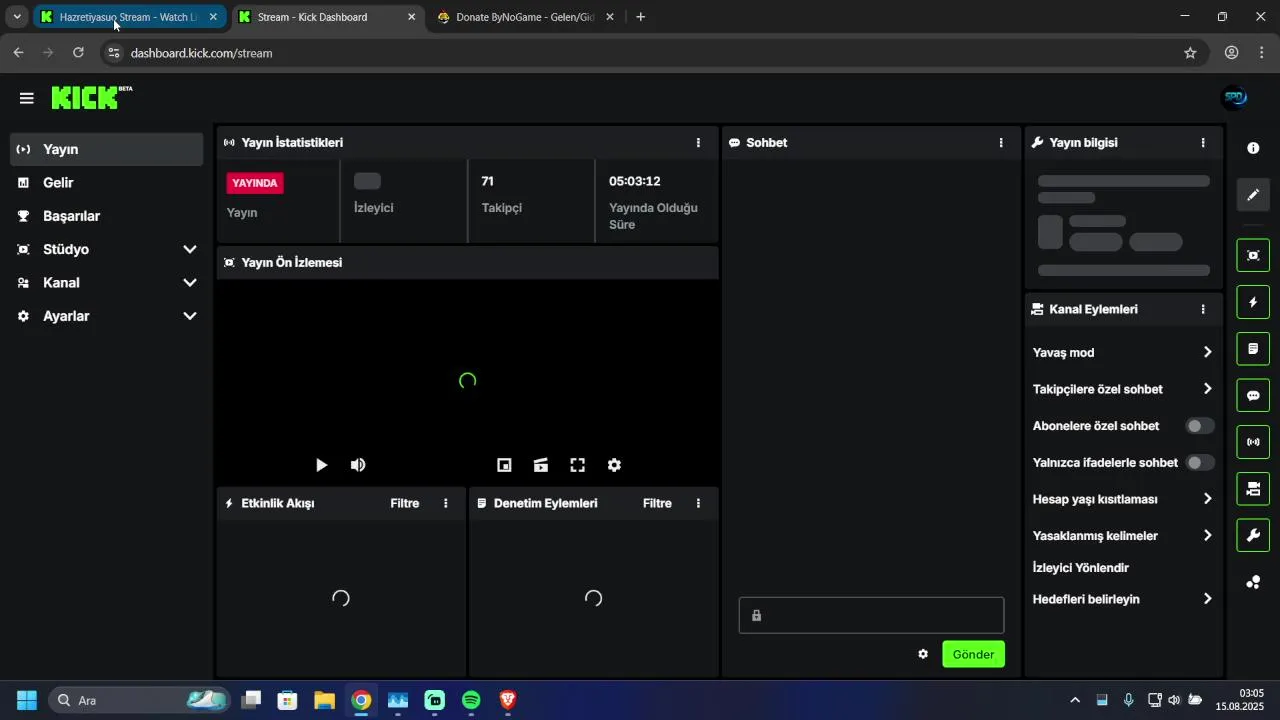
Task: Open a new browser tab
Action: coord(640,17)
